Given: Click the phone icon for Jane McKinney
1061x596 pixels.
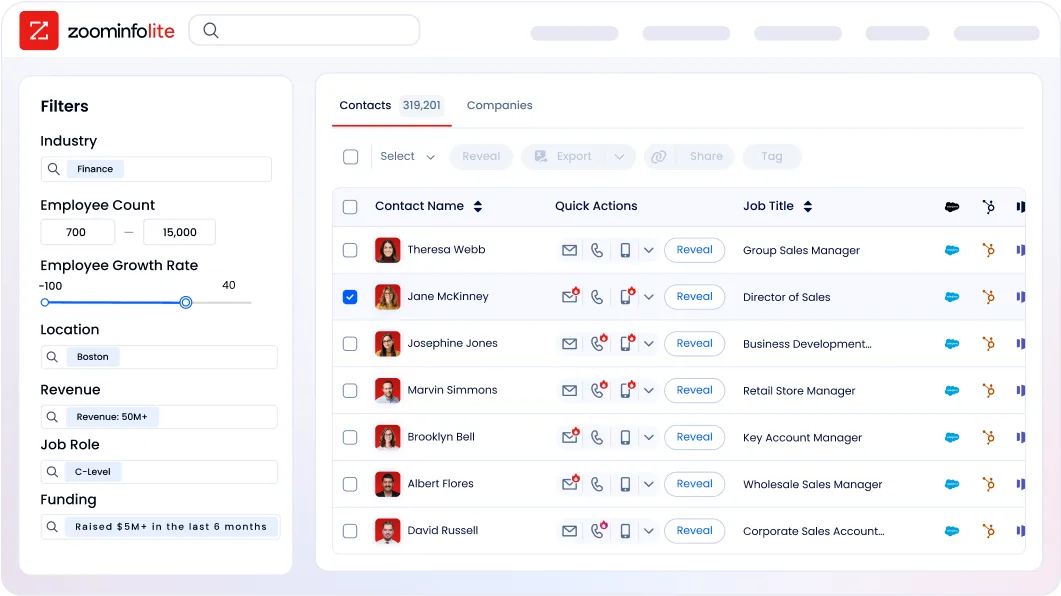Looking at the screenshot, I should point(597,297).
